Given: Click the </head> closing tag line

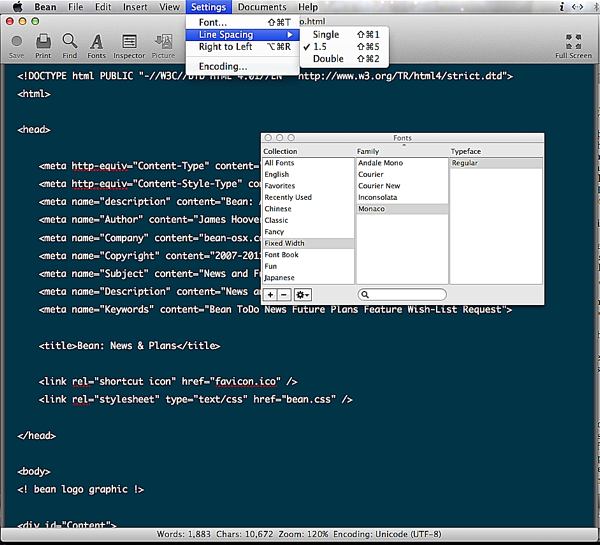Looking at the screenshot, I should coord(36,436).
